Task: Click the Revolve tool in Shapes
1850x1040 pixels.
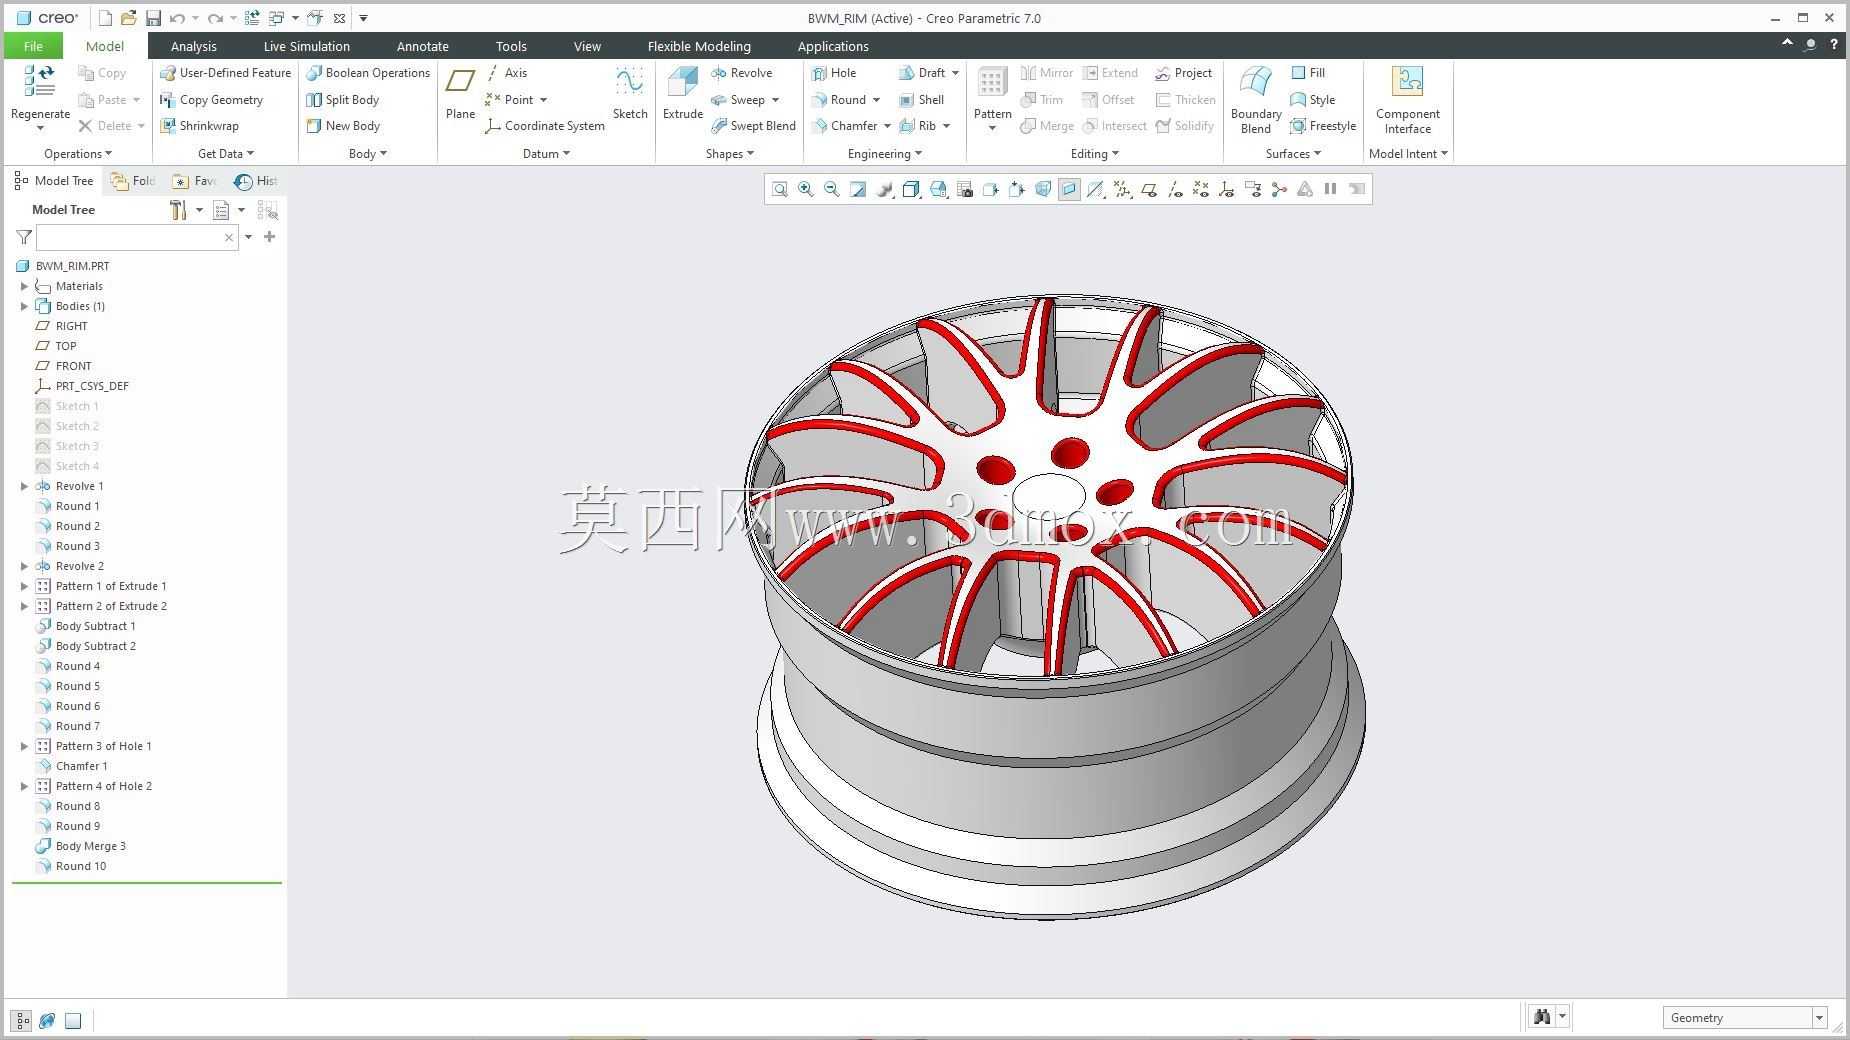Action: pos(742,73)
